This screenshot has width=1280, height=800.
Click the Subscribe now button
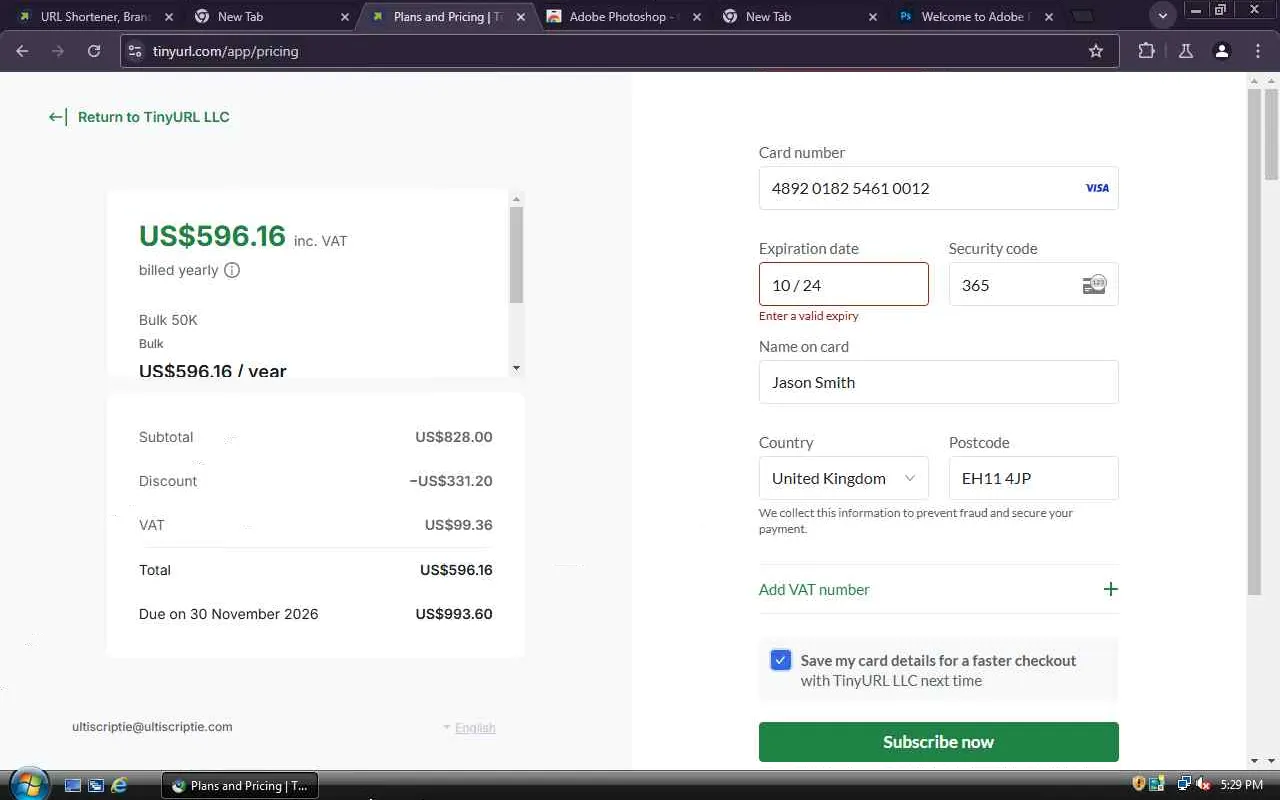tap(938, 742)
